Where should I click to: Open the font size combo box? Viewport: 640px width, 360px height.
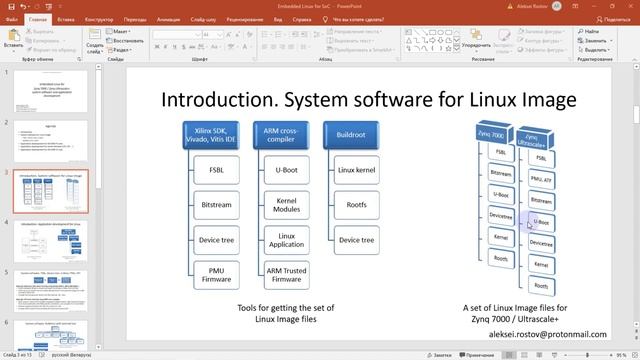tap(213, 35)
